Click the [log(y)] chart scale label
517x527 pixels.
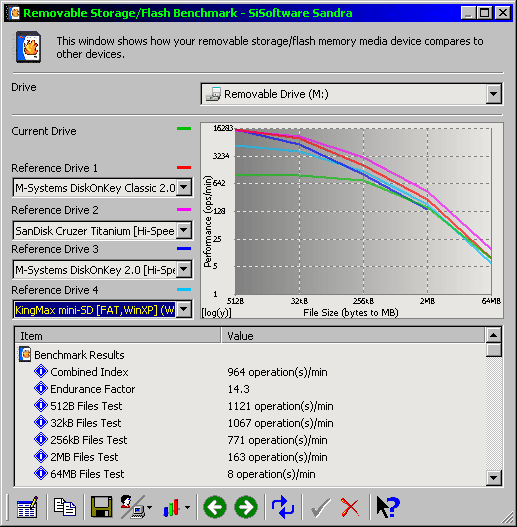pos(216,313)
